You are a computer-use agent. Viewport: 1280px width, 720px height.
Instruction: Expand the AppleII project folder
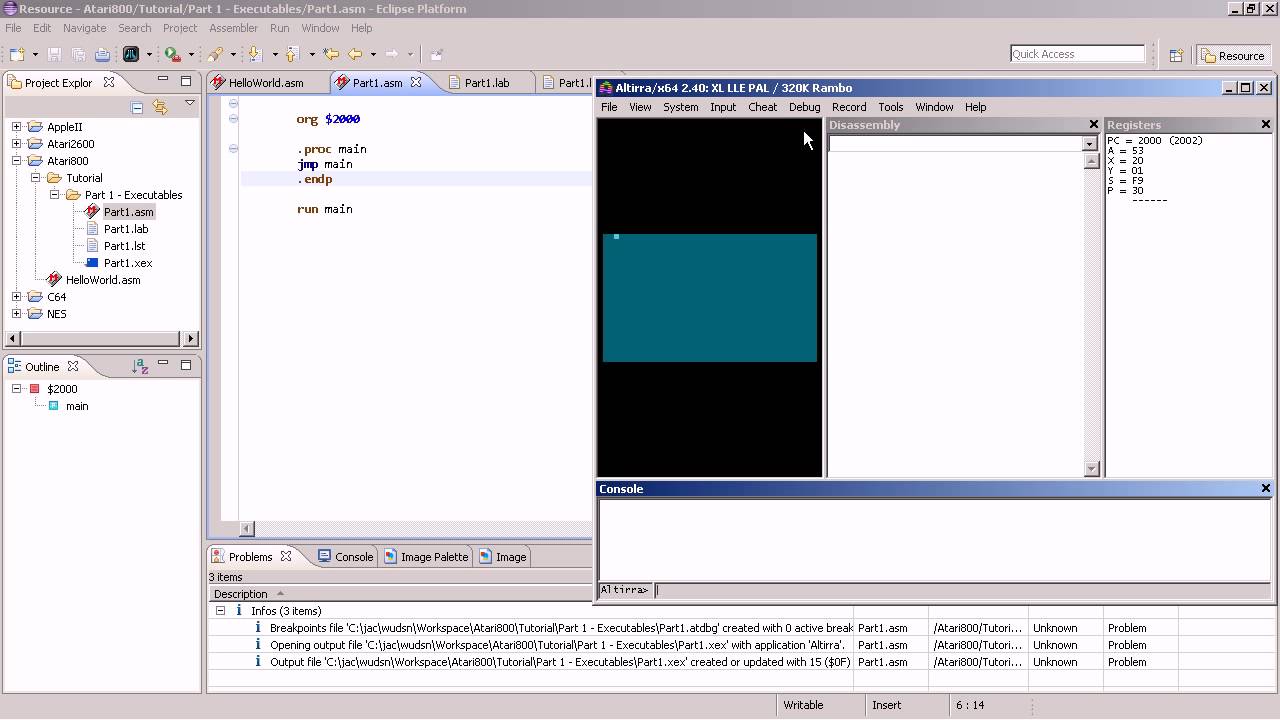(x=17, y=127)
